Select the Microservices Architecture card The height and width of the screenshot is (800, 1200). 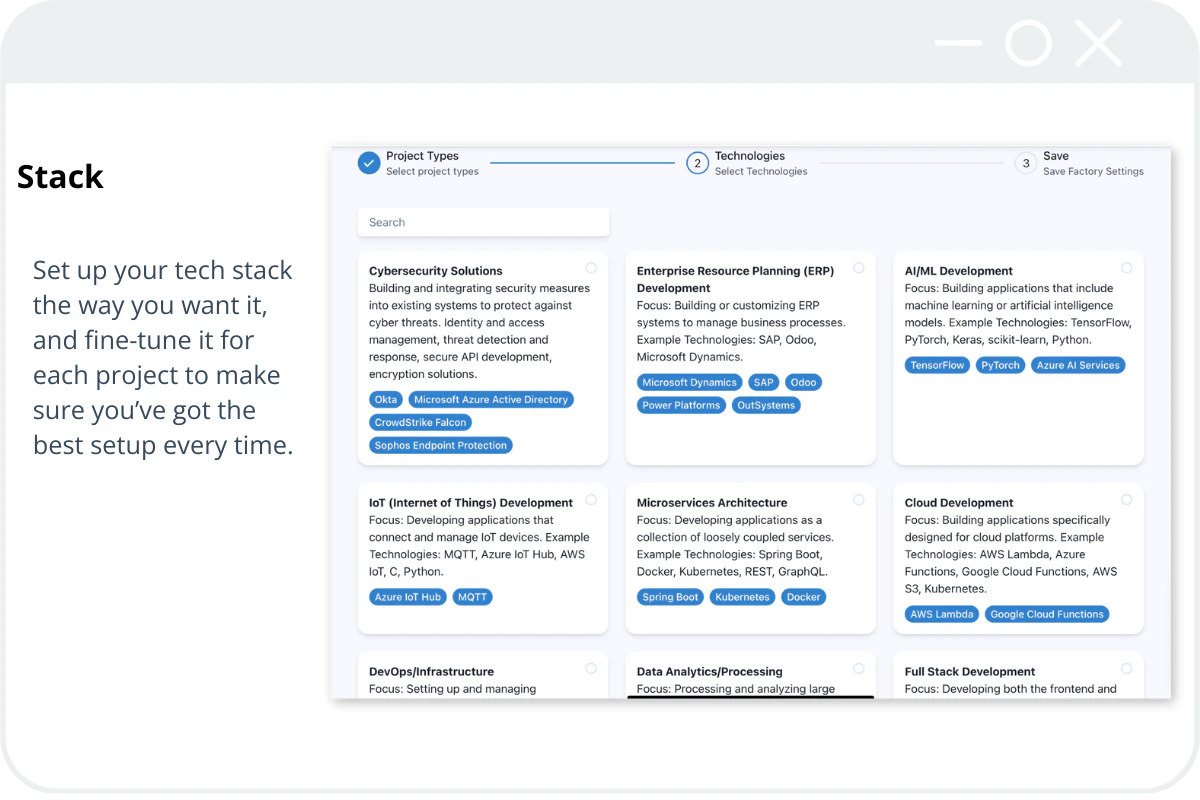pos(858,499)
